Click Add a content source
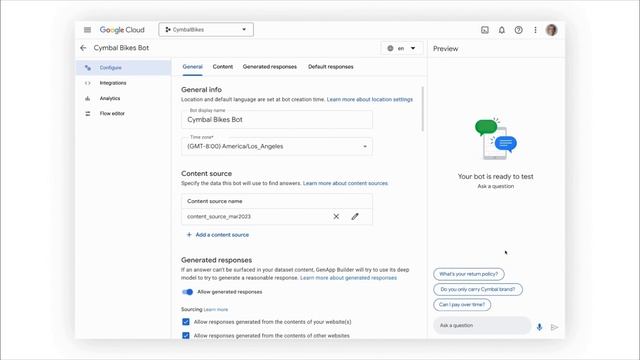640x360 pixels. click(218, 235)
